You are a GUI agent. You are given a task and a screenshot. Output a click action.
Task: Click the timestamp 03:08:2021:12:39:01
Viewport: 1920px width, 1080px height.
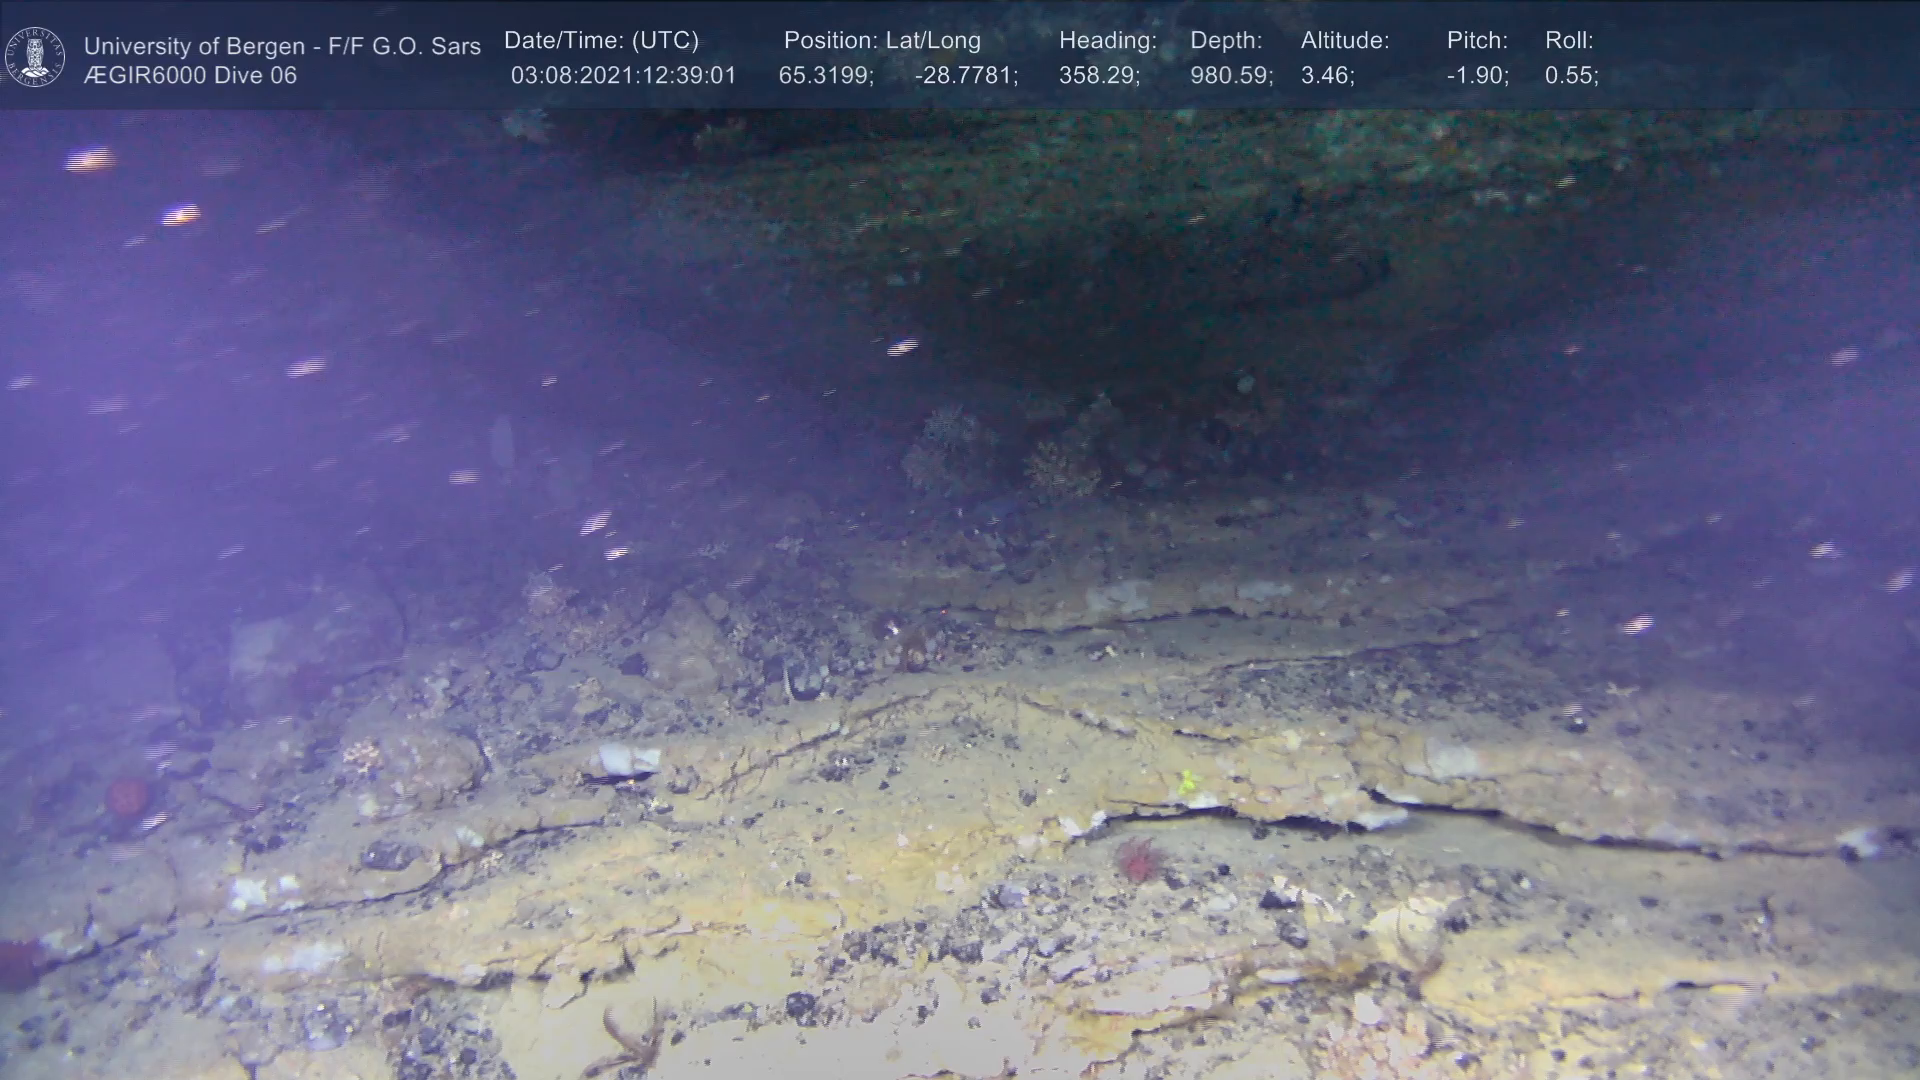pos(623,76)
